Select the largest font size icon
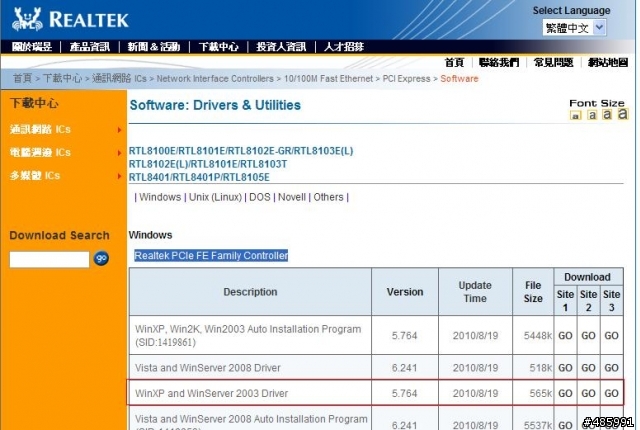This screenshot has height=430, width=640. click(622, 114)
